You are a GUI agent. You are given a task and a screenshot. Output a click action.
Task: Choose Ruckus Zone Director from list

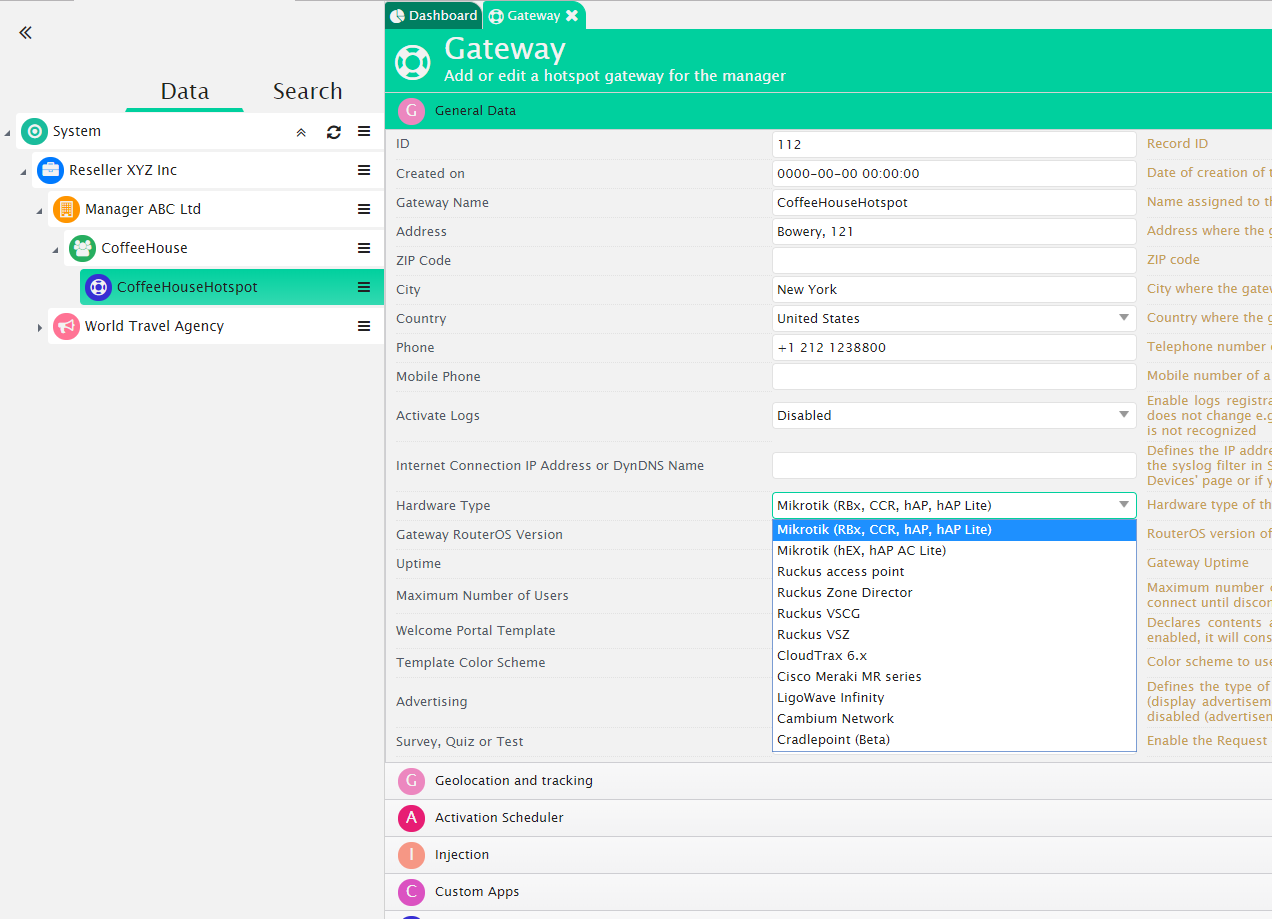[844, 592]
